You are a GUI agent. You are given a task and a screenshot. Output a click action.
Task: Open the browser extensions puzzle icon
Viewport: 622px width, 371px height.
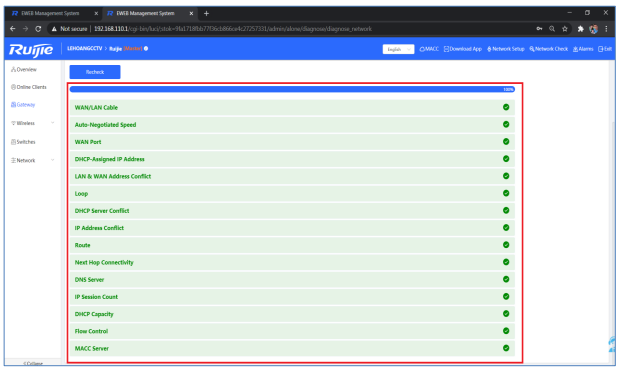580,29
